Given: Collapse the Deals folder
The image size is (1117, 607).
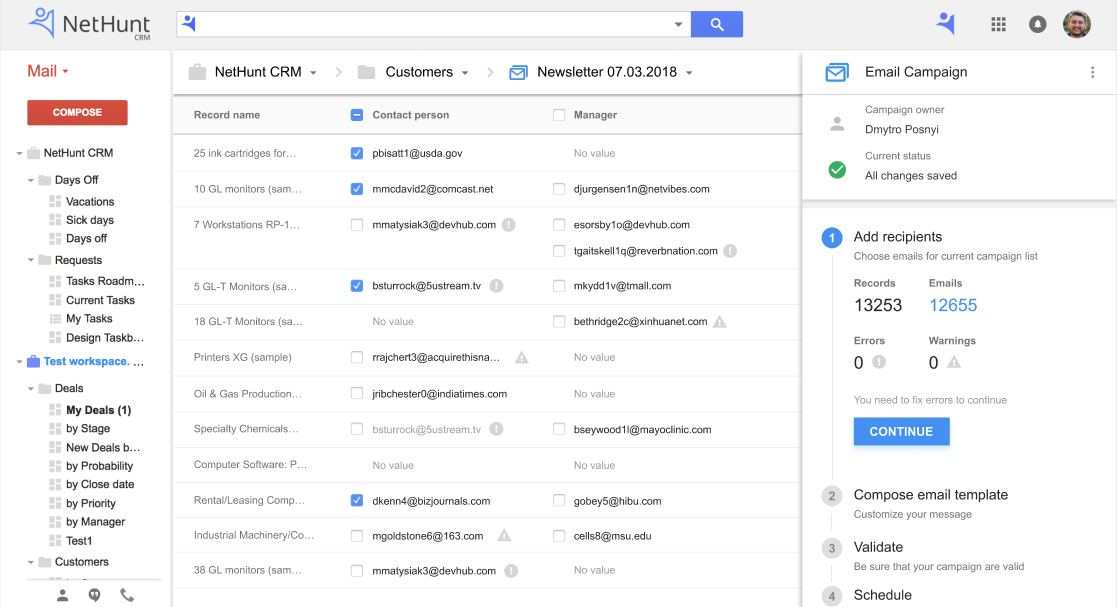Looking at the screenshot, I should (x=31, y=388).
